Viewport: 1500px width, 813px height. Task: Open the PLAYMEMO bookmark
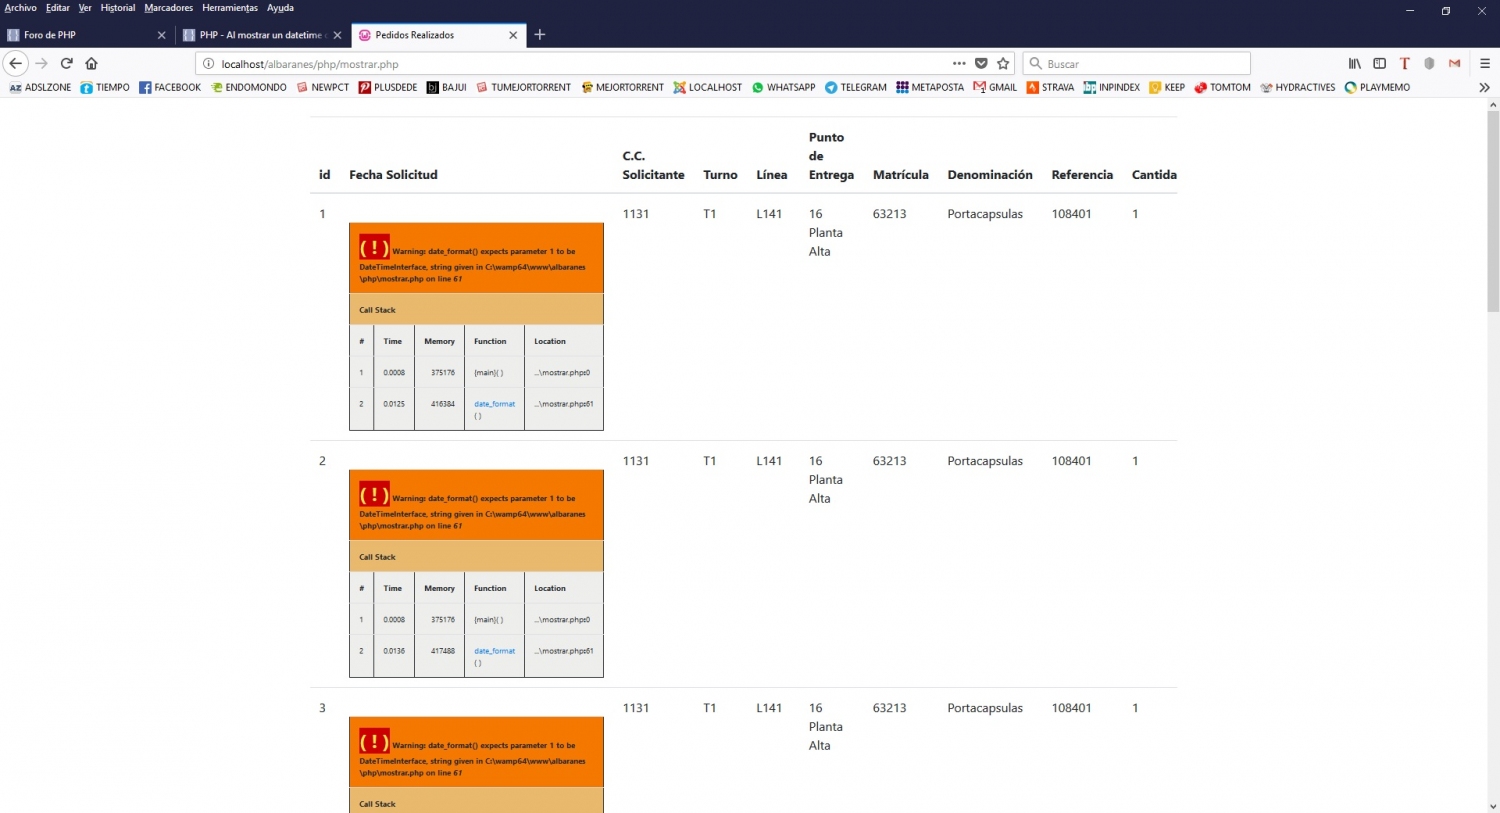1378,87
